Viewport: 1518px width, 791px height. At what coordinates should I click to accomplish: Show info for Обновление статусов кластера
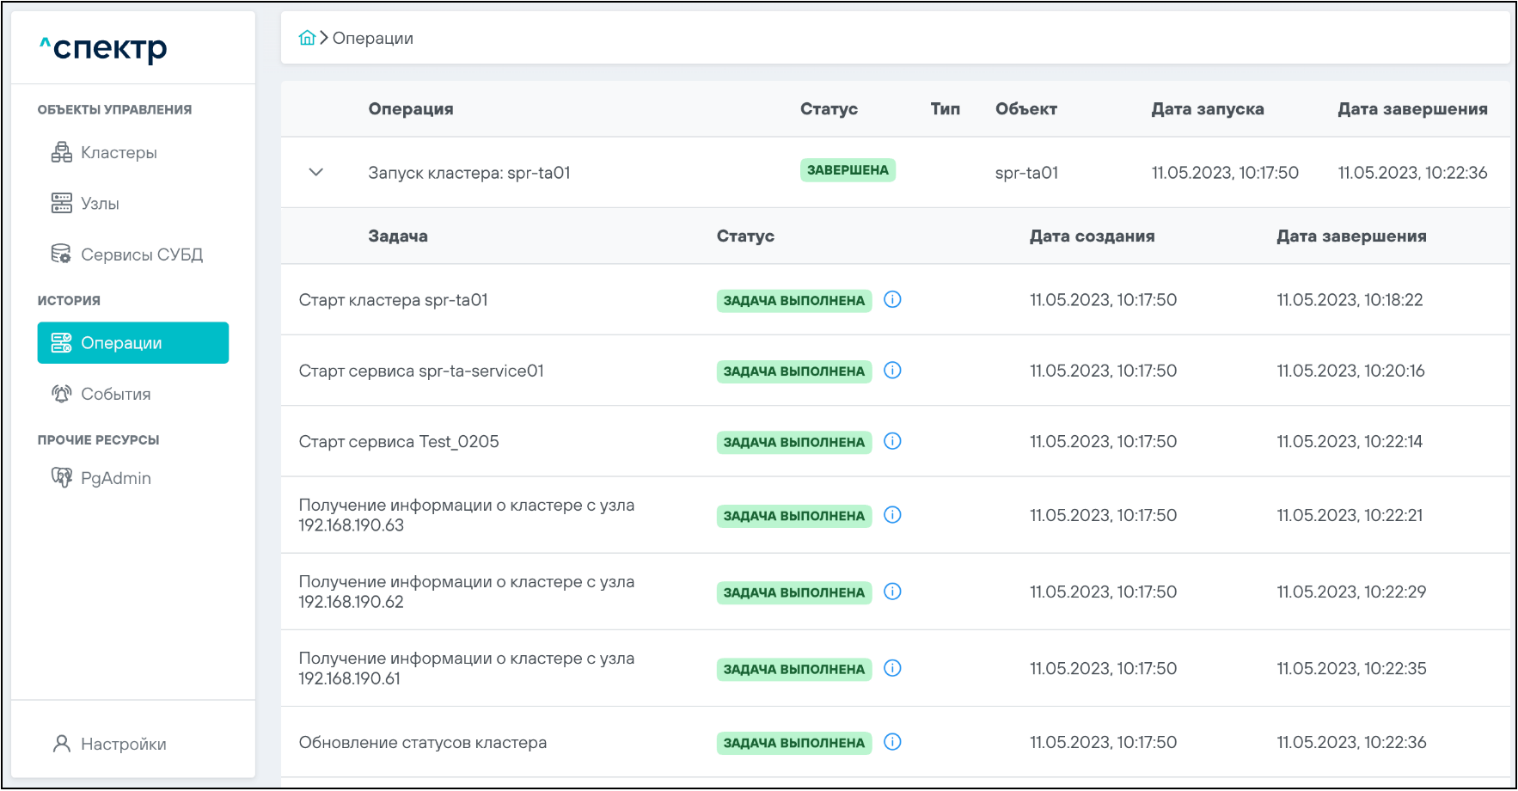(893, 742)
